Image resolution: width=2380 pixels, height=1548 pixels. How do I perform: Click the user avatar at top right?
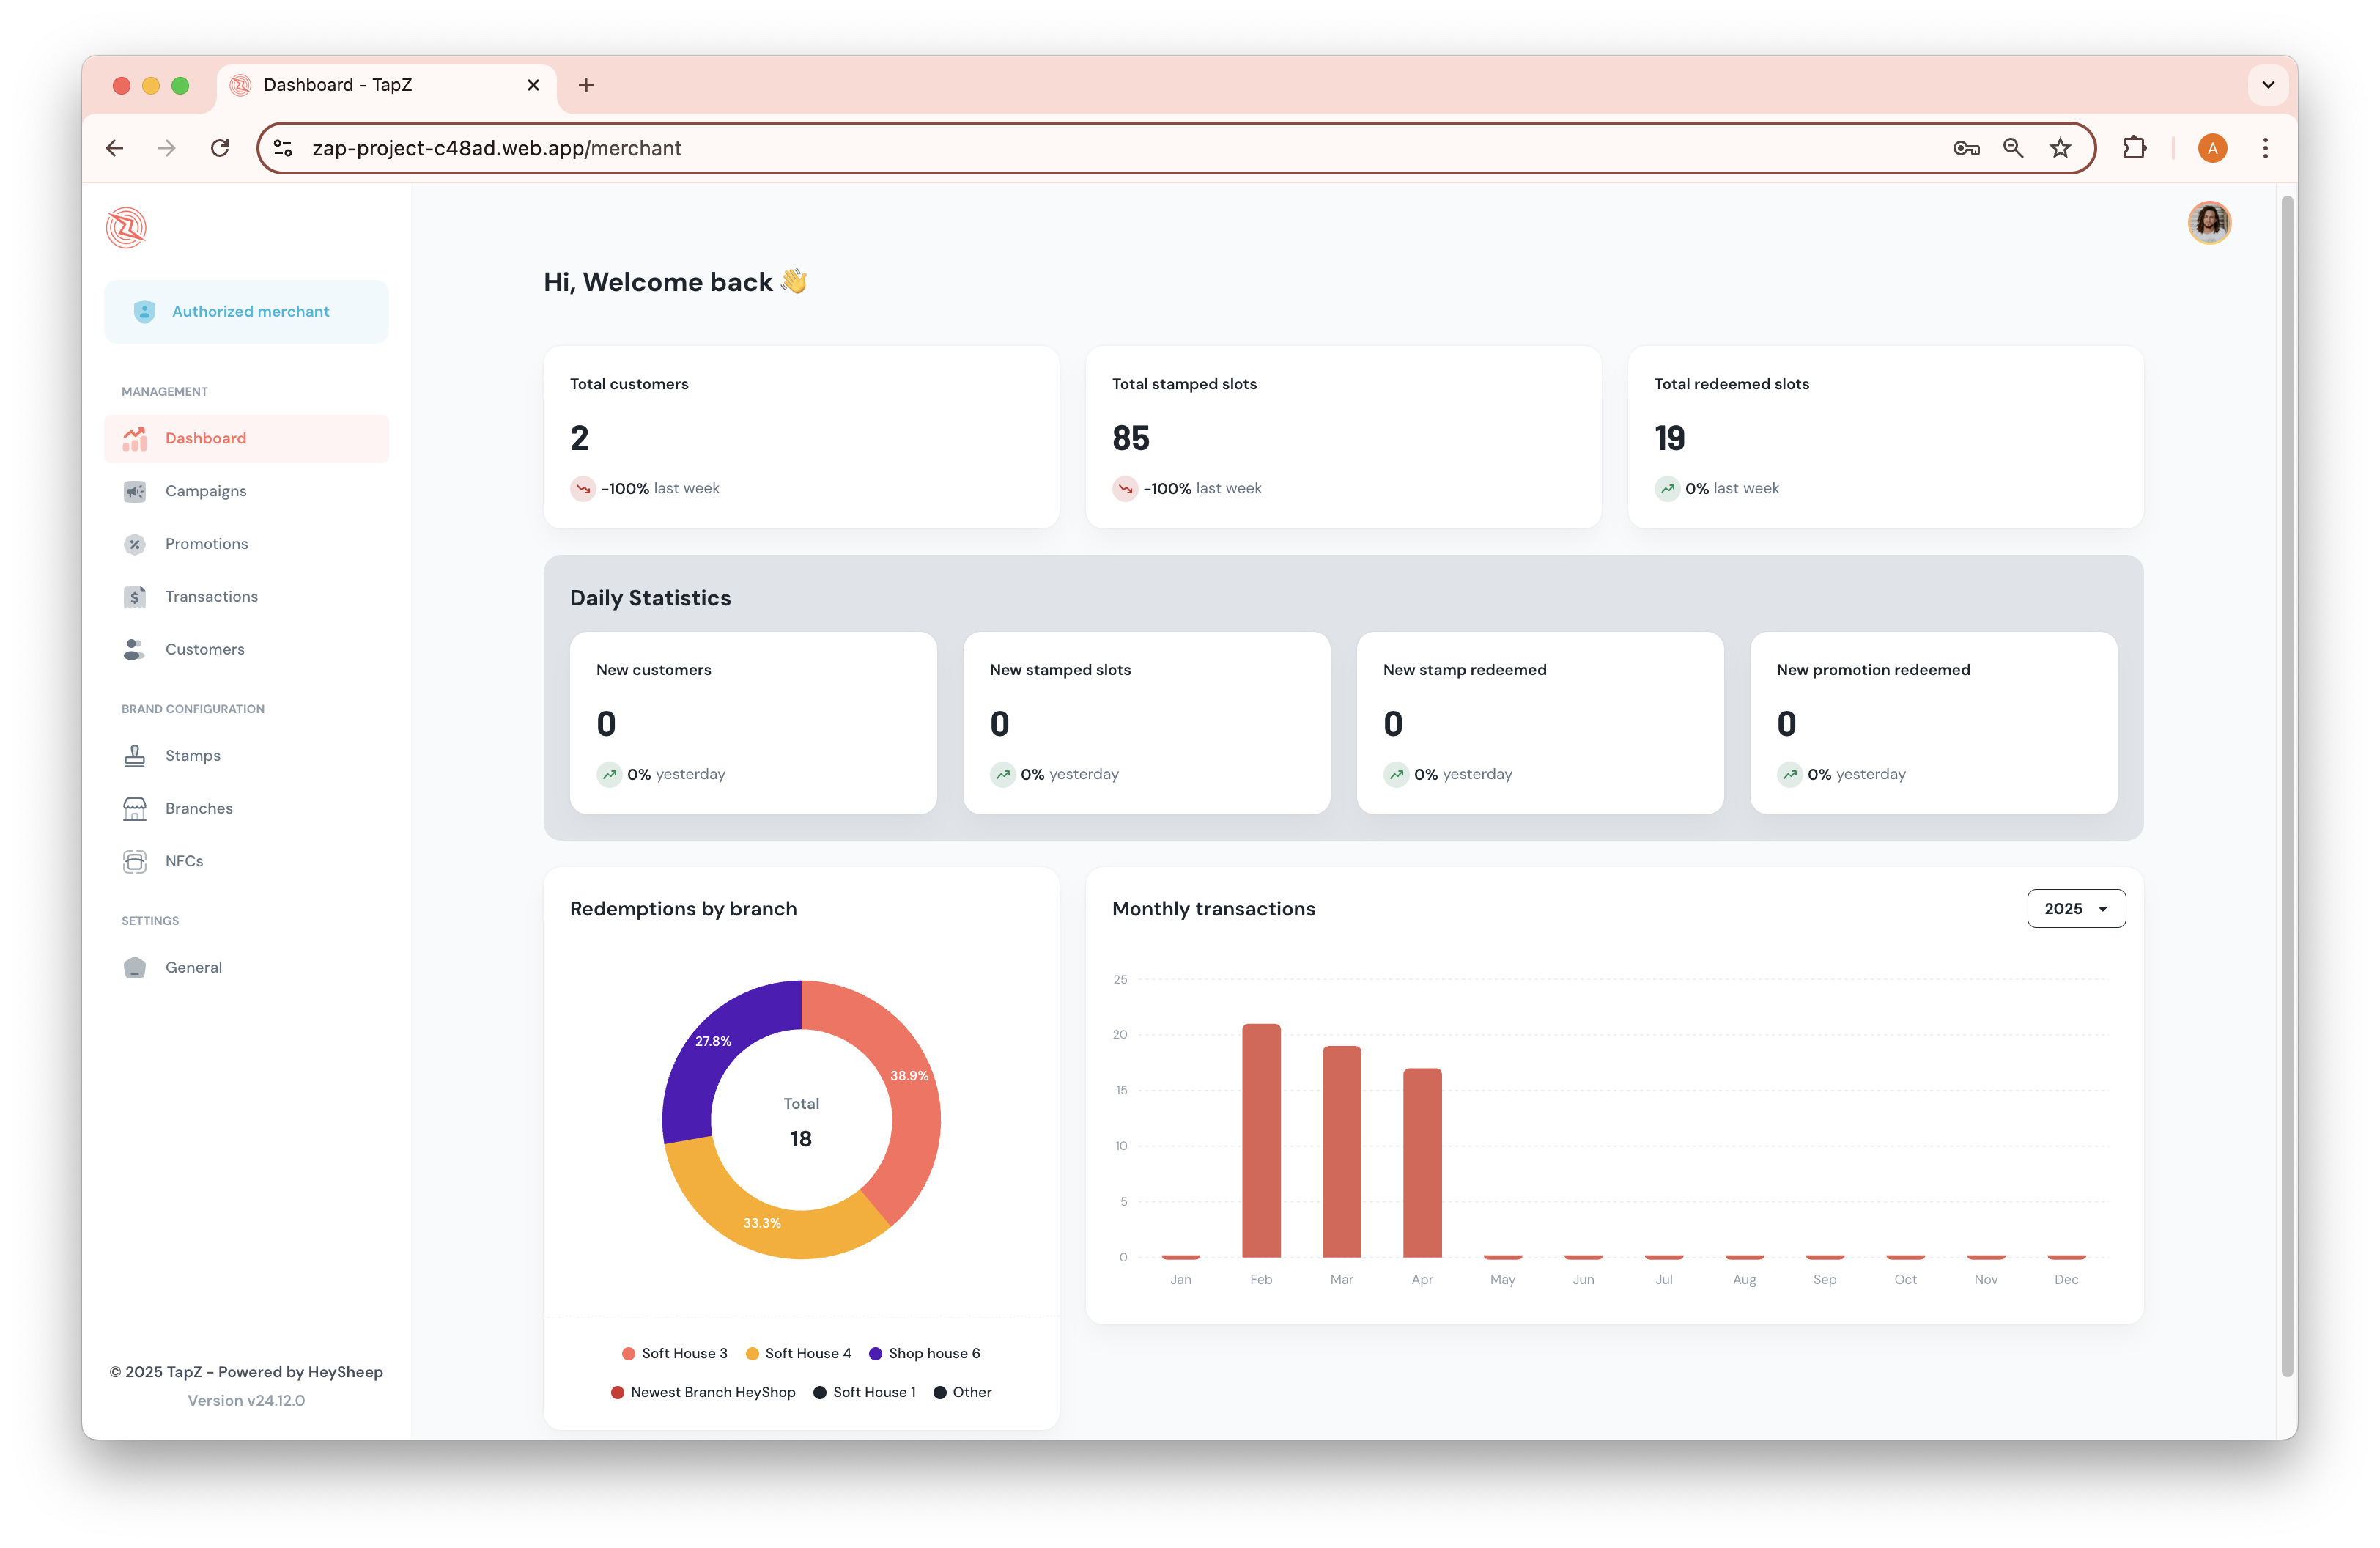(x=2209, y=222)
